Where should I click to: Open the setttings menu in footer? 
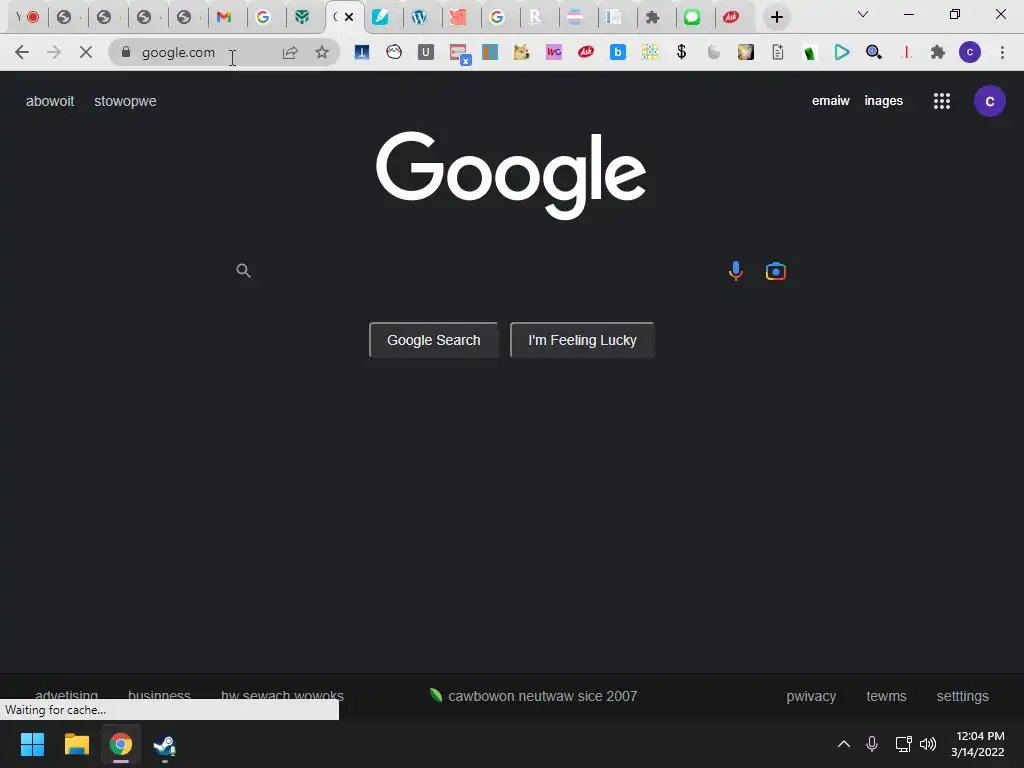pos(963,696)
